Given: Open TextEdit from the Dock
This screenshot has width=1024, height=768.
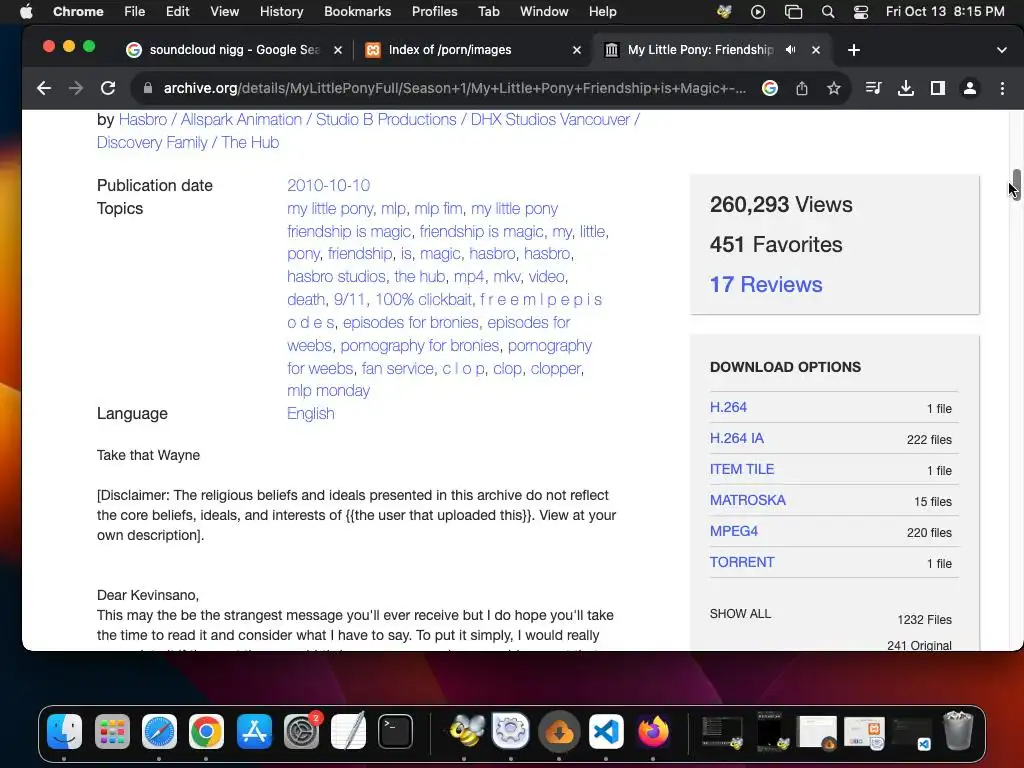Looking at the screenshot, I should pyautogui.click(x=348, y=731).
